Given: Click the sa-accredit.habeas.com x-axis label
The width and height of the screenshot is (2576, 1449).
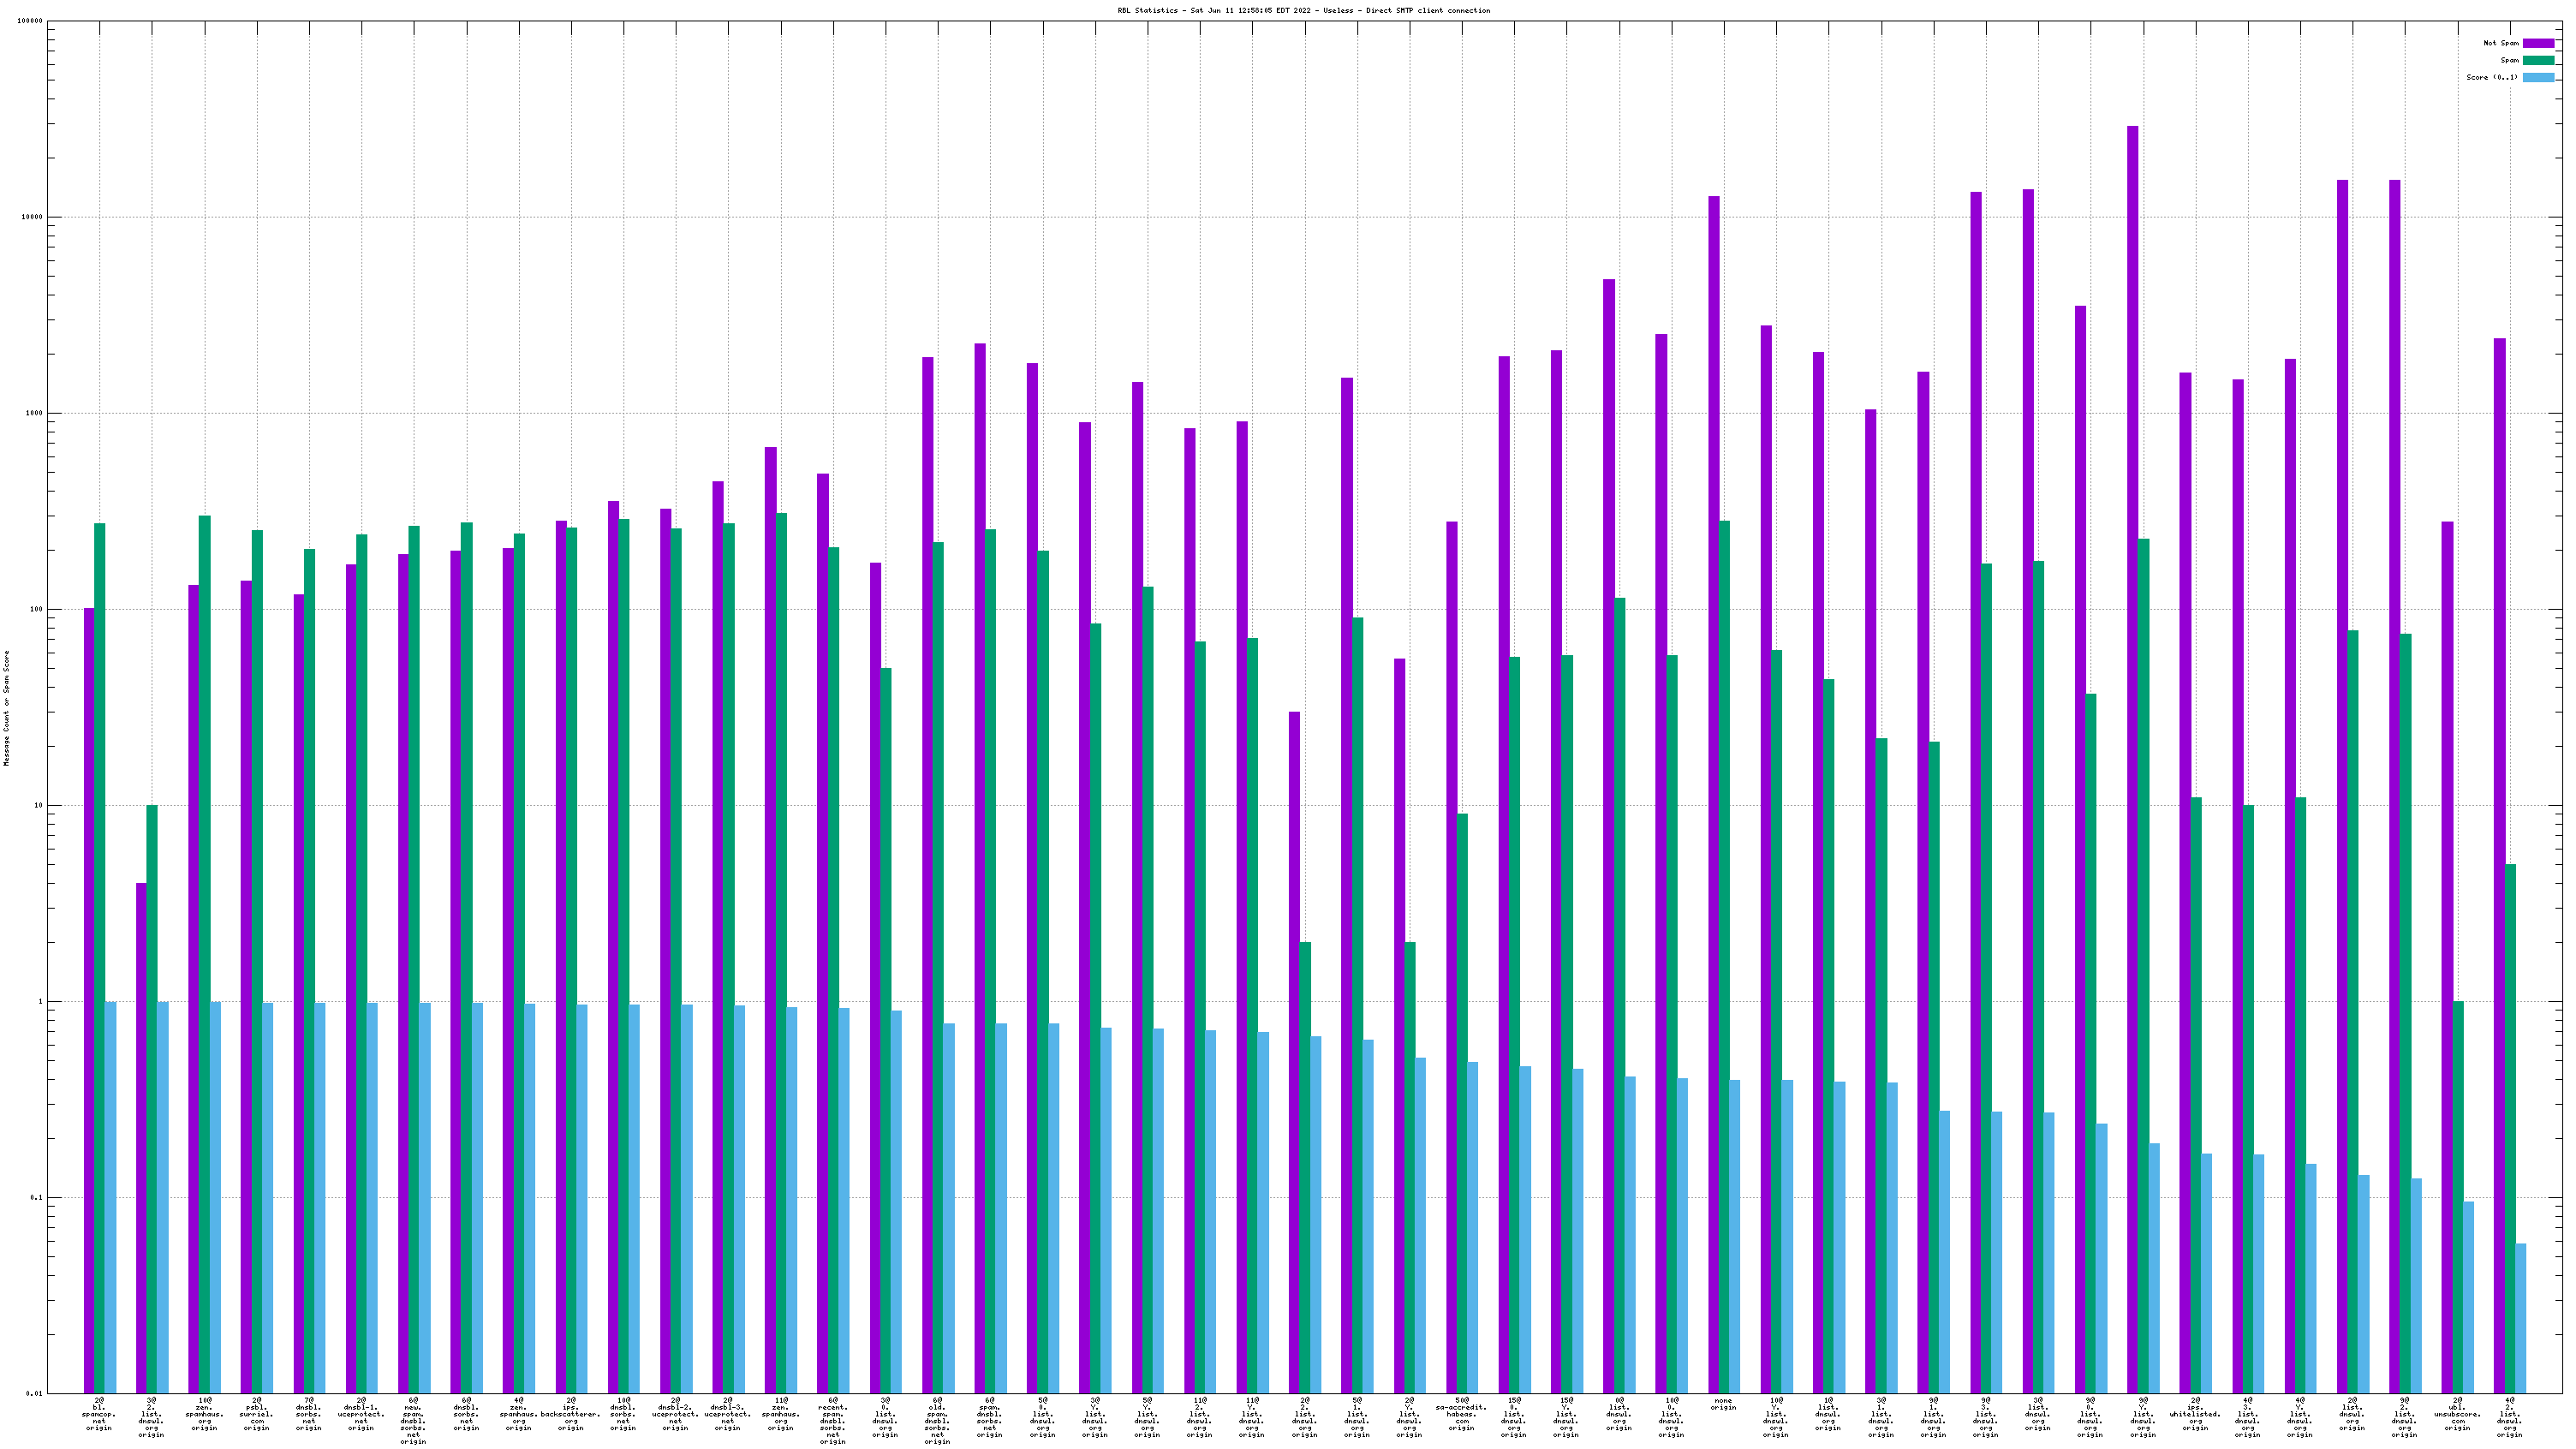Looking at the screenshot, I should point(1461,1414).
